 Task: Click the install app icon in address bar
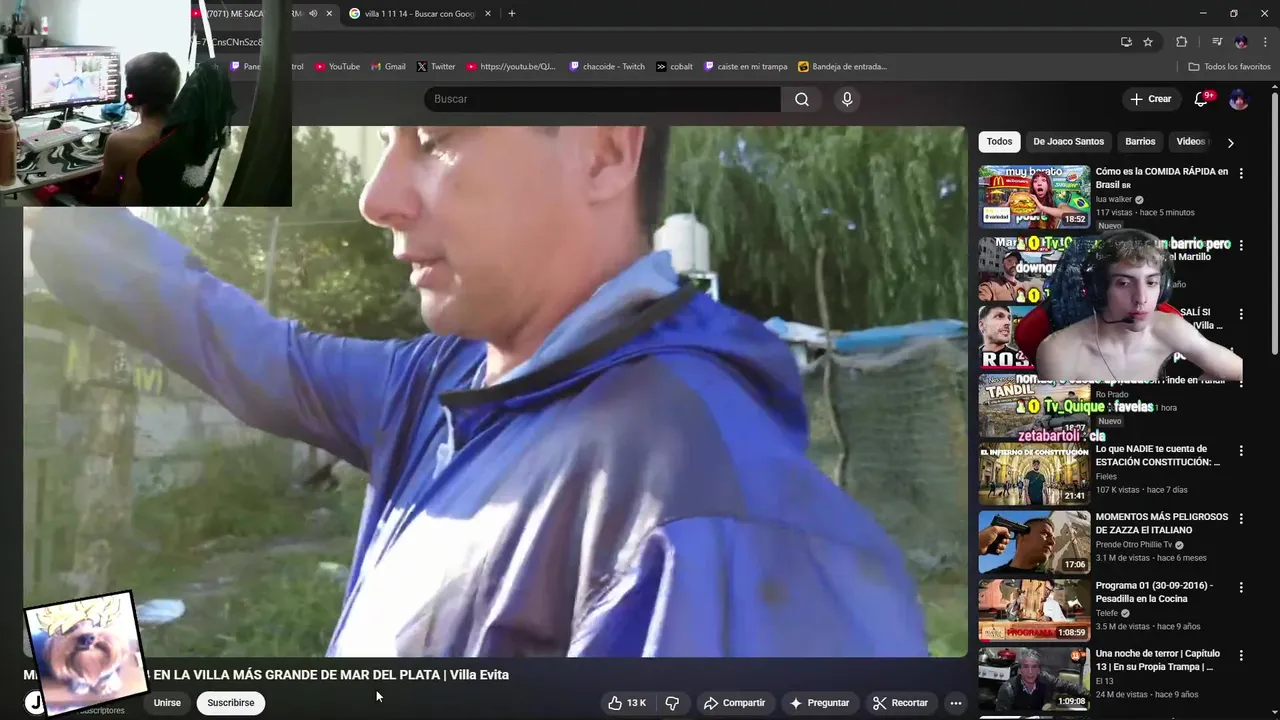[1126, 42]
